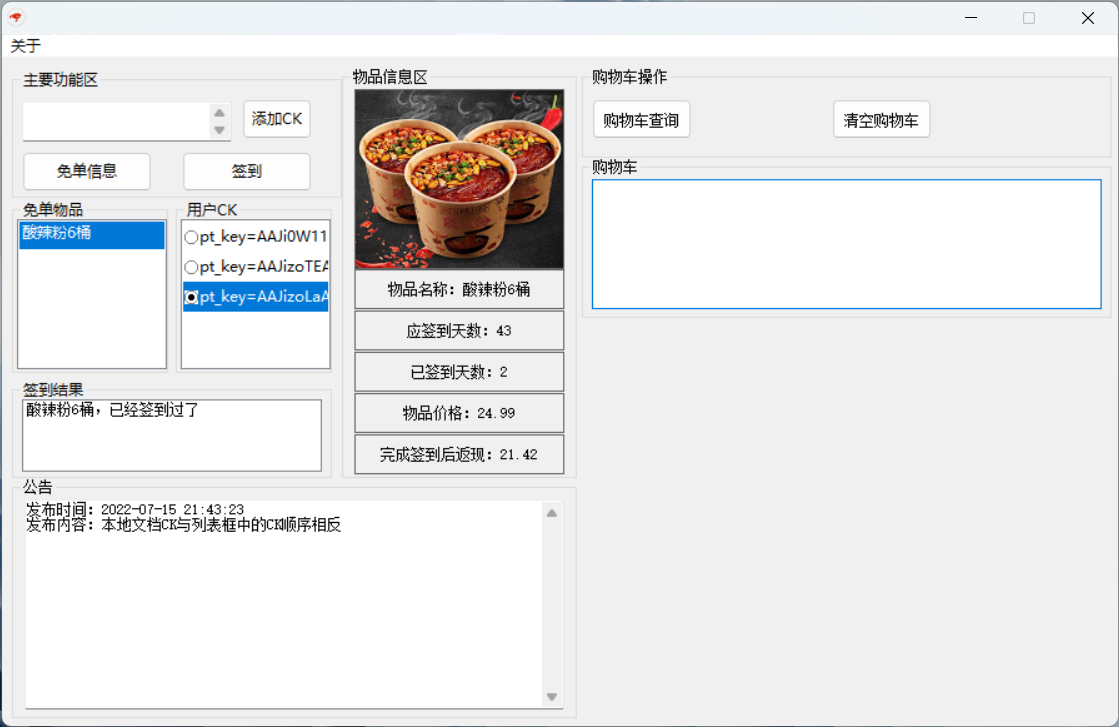Click the 签到结果 text box
The image size is (1119, 727).
coord(172,435)
